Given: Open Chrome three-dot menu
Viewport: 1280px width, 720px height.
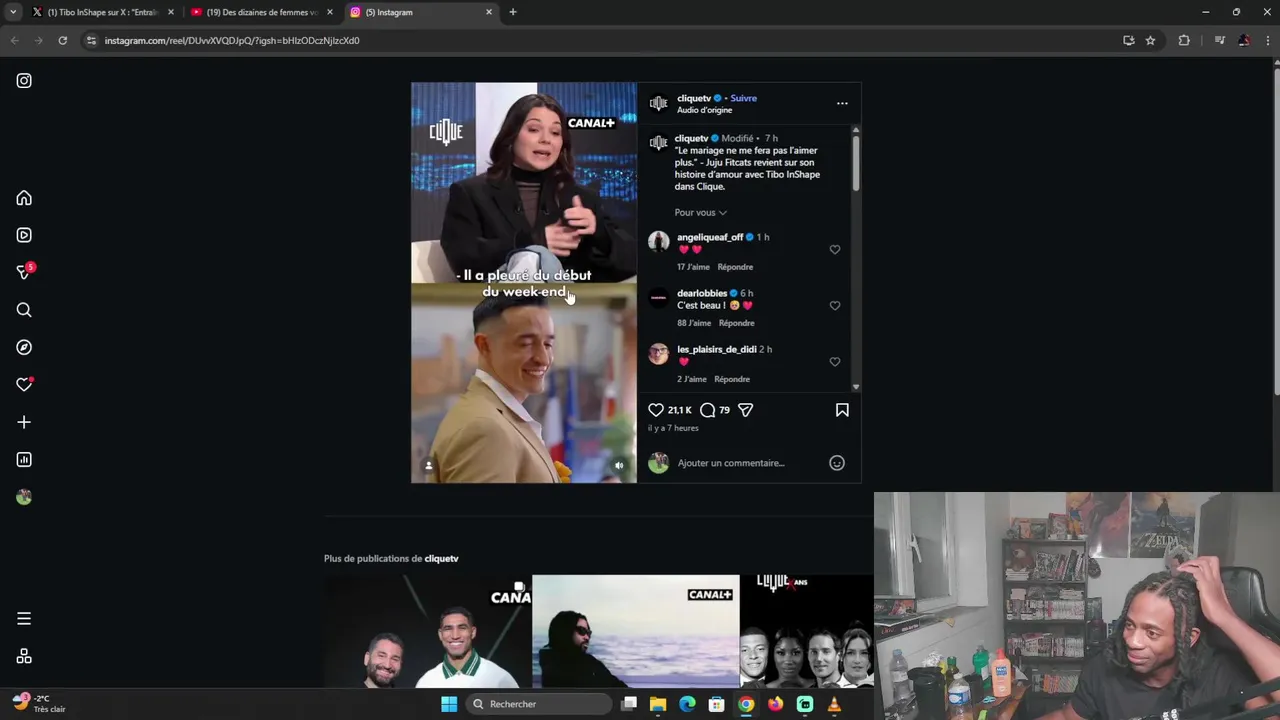Looking at the screenshot, I should (1268, 40).
